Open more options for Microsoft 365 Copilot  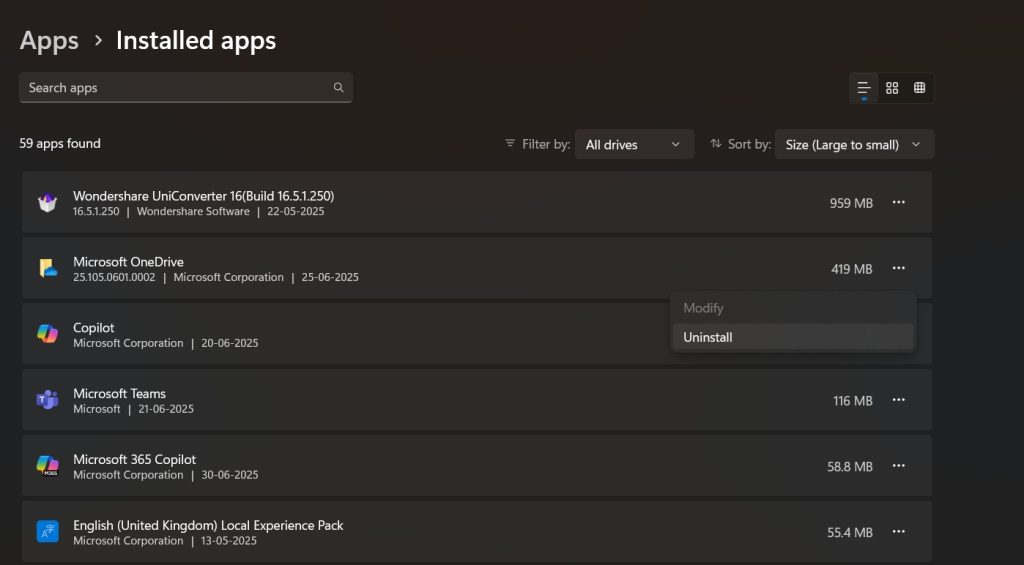(x=899, y=466)
